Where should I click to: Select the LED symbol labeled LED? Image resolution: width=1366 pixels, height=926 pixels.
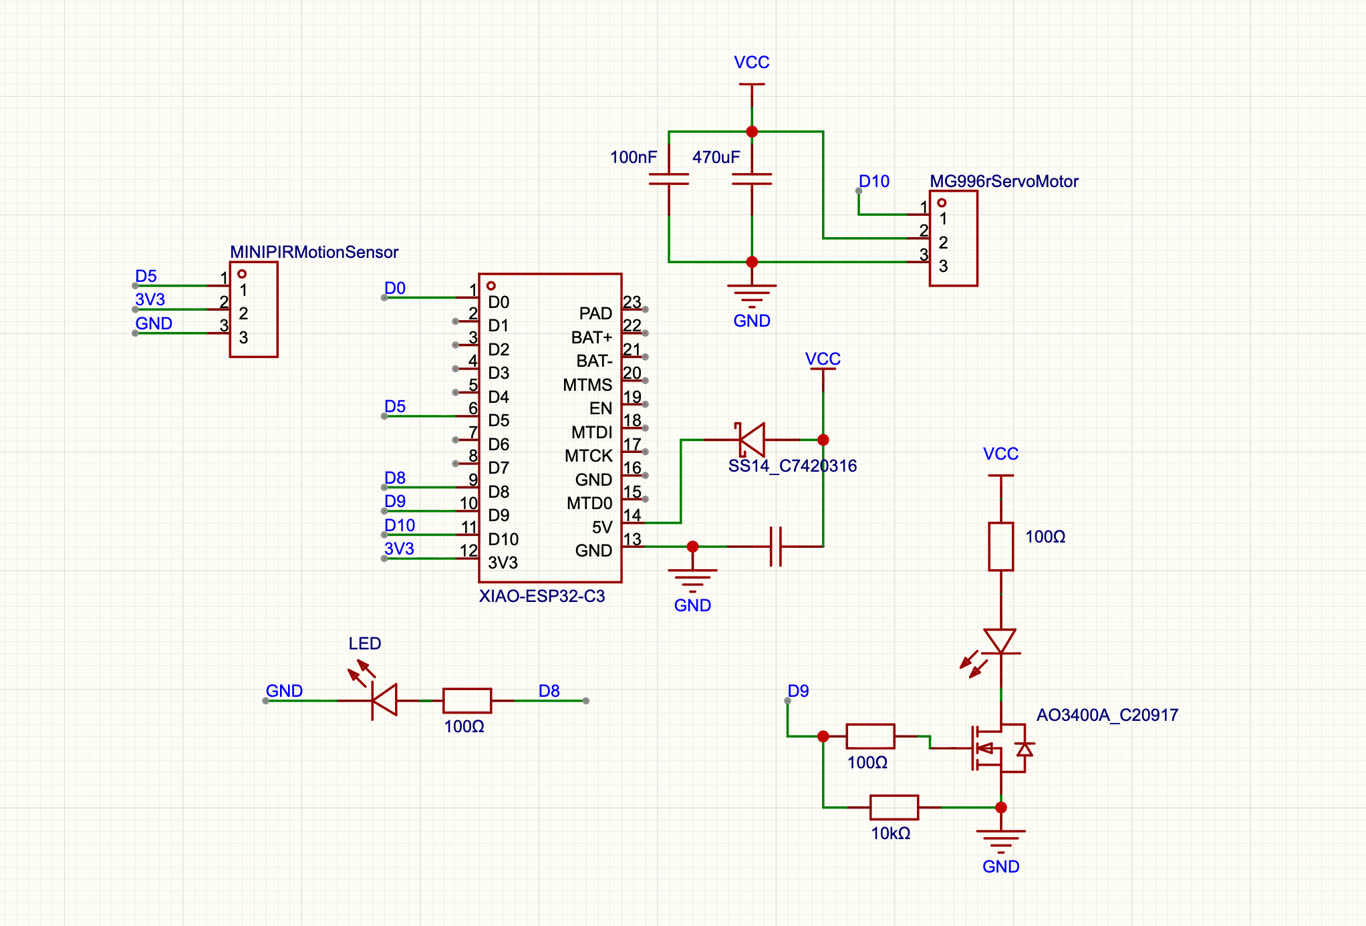[376, 691]
